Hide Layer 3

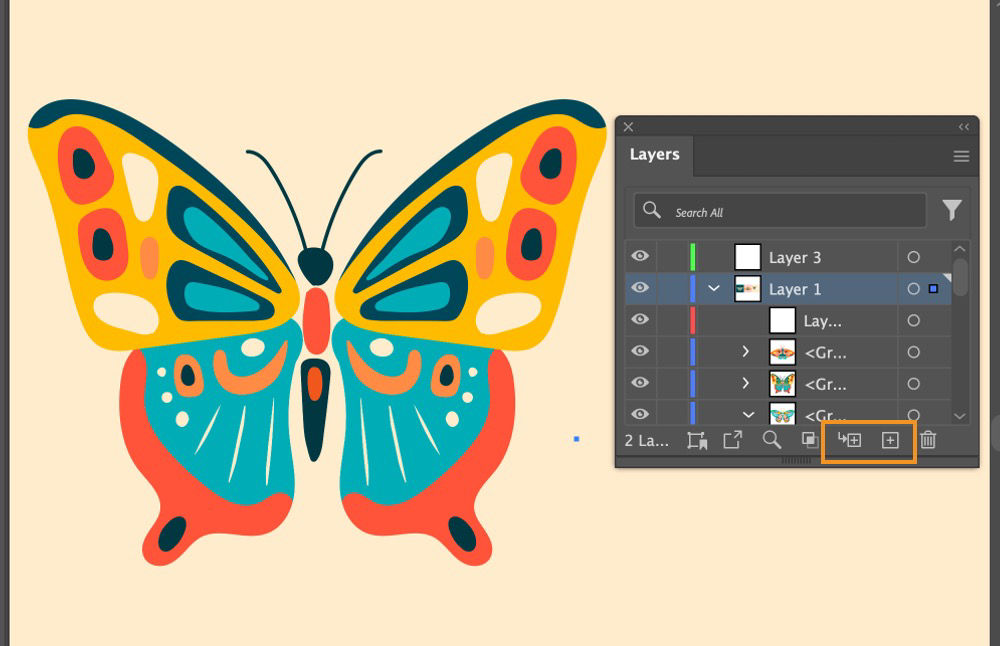point(640,257)
